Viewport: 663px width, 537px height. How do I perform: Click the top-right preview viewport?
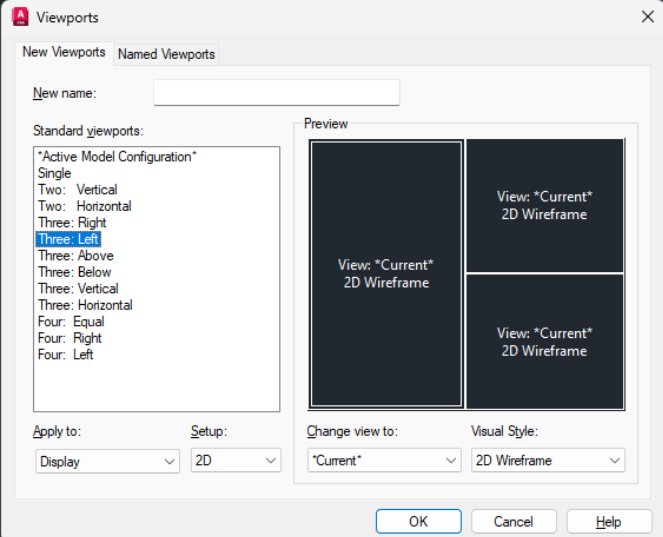[545, 205]
